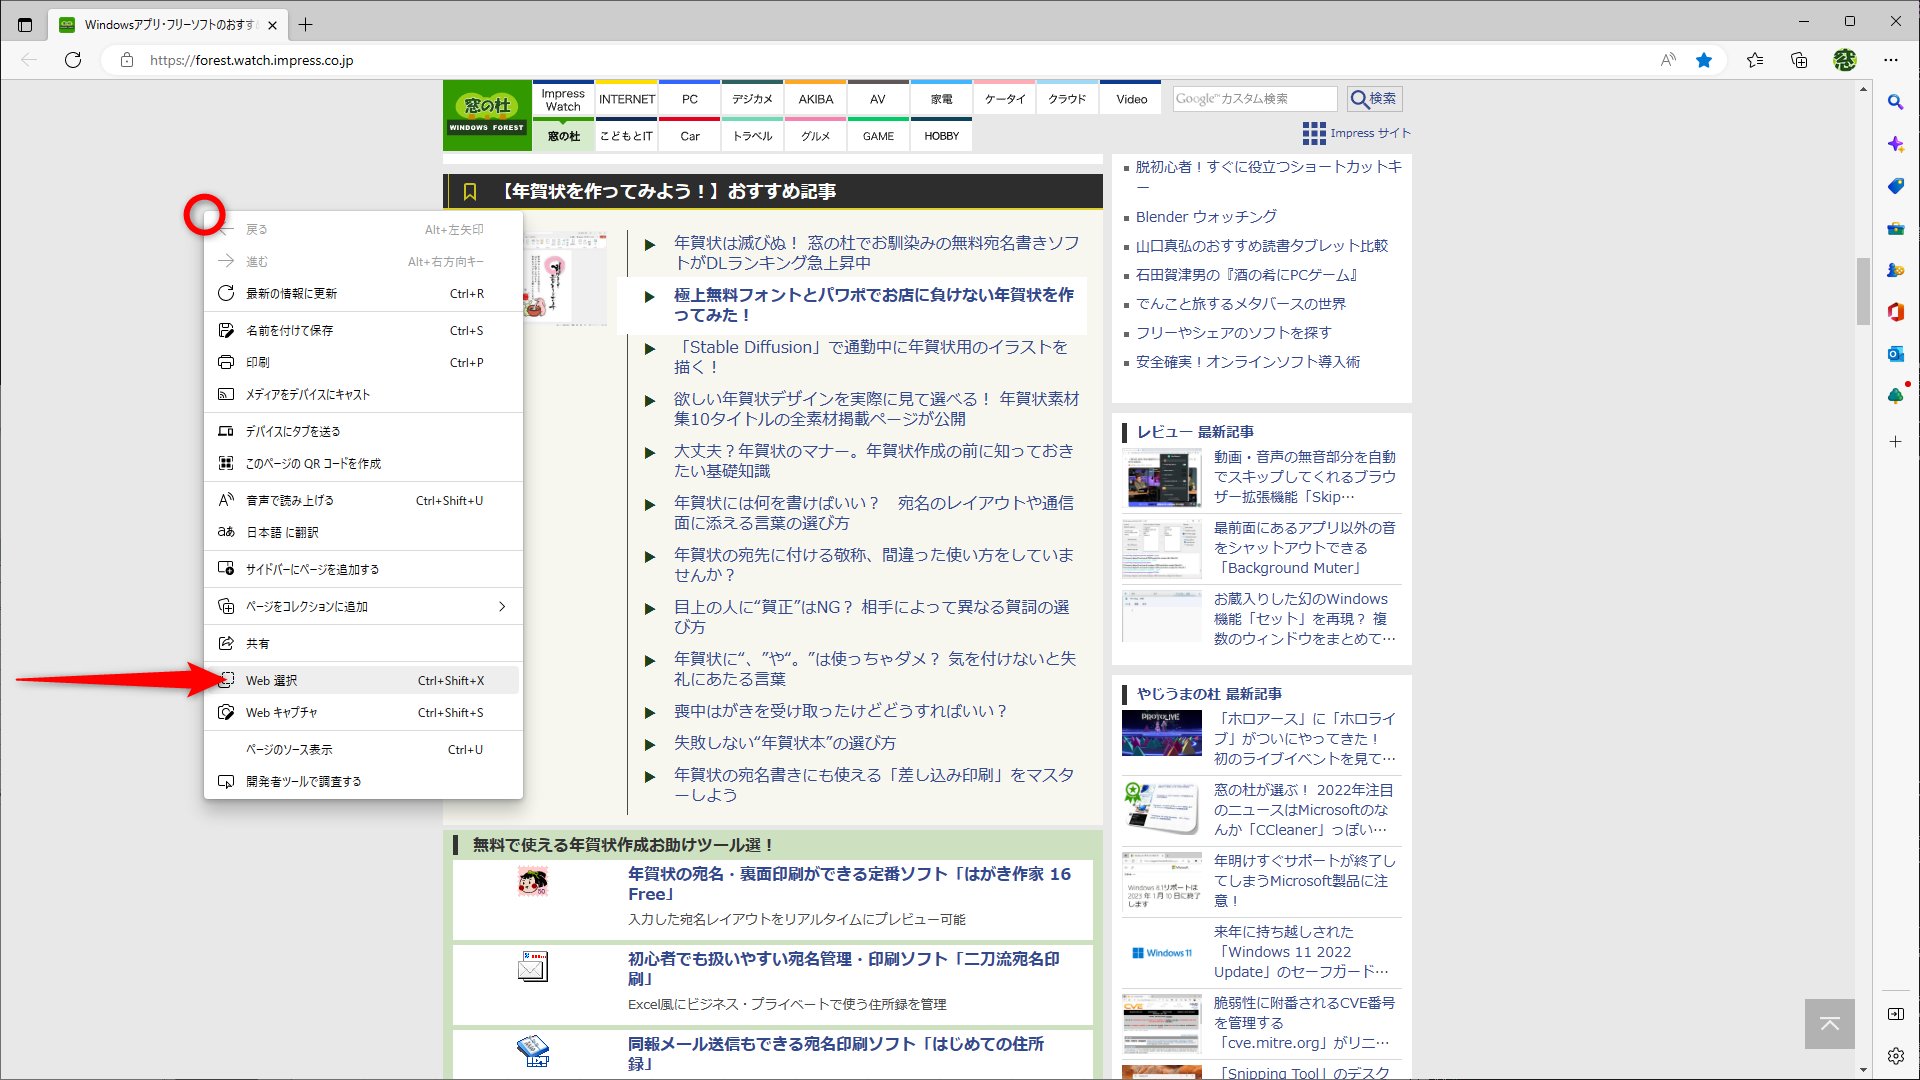Viewport: 1920px width, 1080px height.
Task: Open the Games panel in the sidebar
Action: coord(1896,270)
